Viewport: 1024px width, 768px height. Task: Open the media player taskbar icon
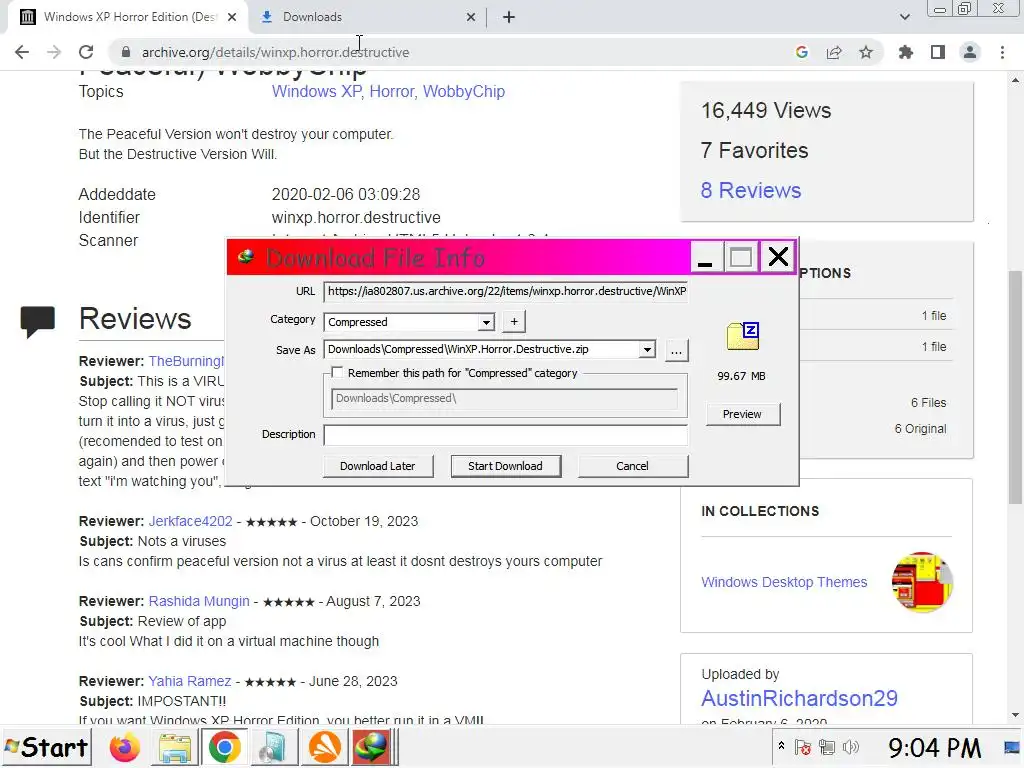[275, 747]
